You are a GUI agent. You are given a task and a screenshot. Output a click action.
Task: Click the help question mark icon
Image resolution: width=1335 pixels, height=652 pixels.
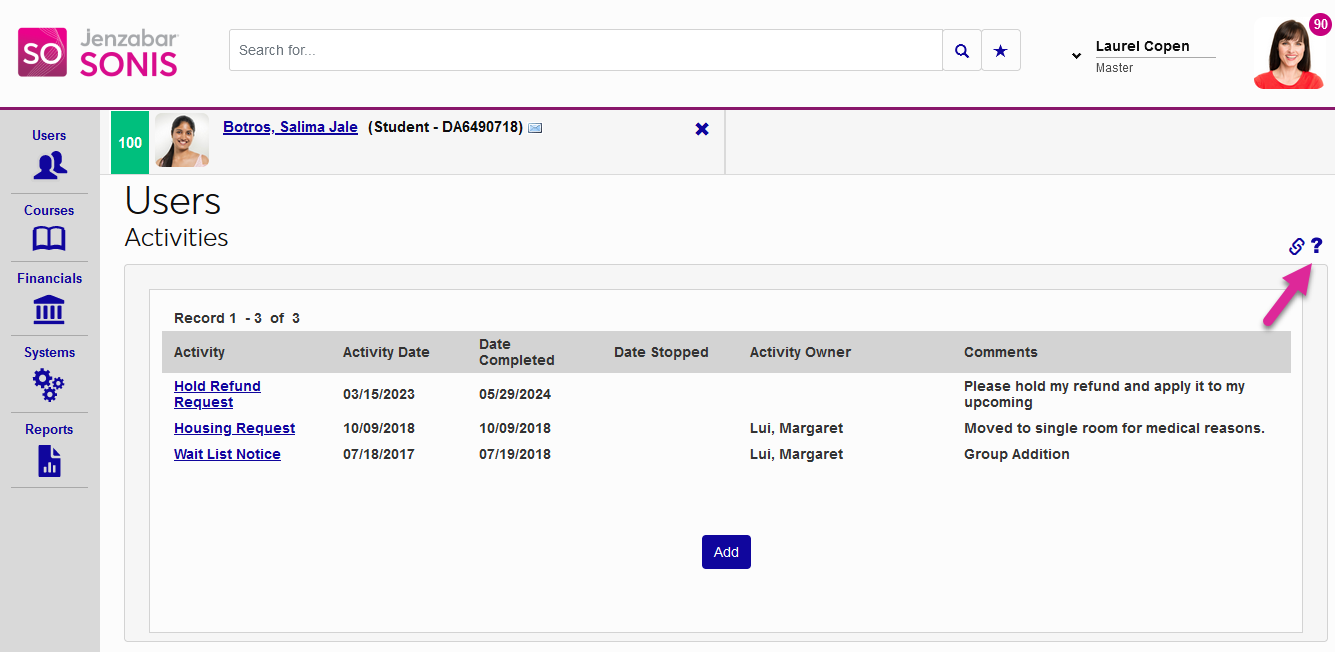click(1316, 245)
